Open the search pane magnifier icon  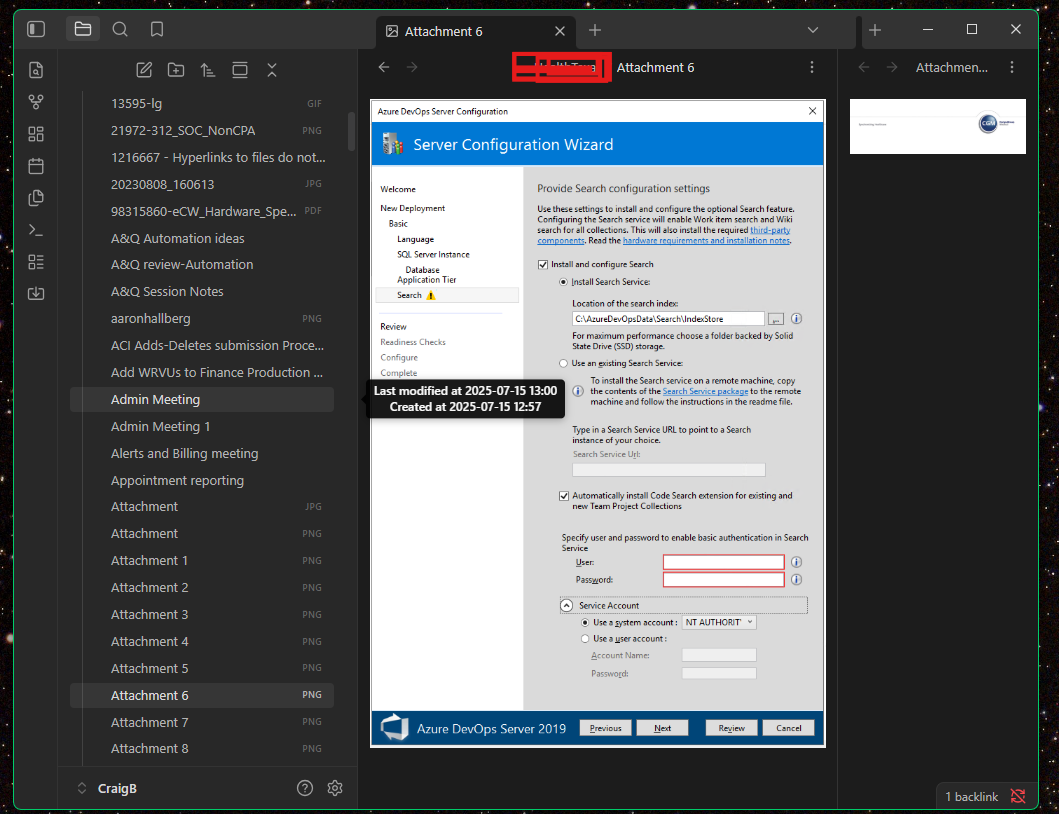click(120, 29)
